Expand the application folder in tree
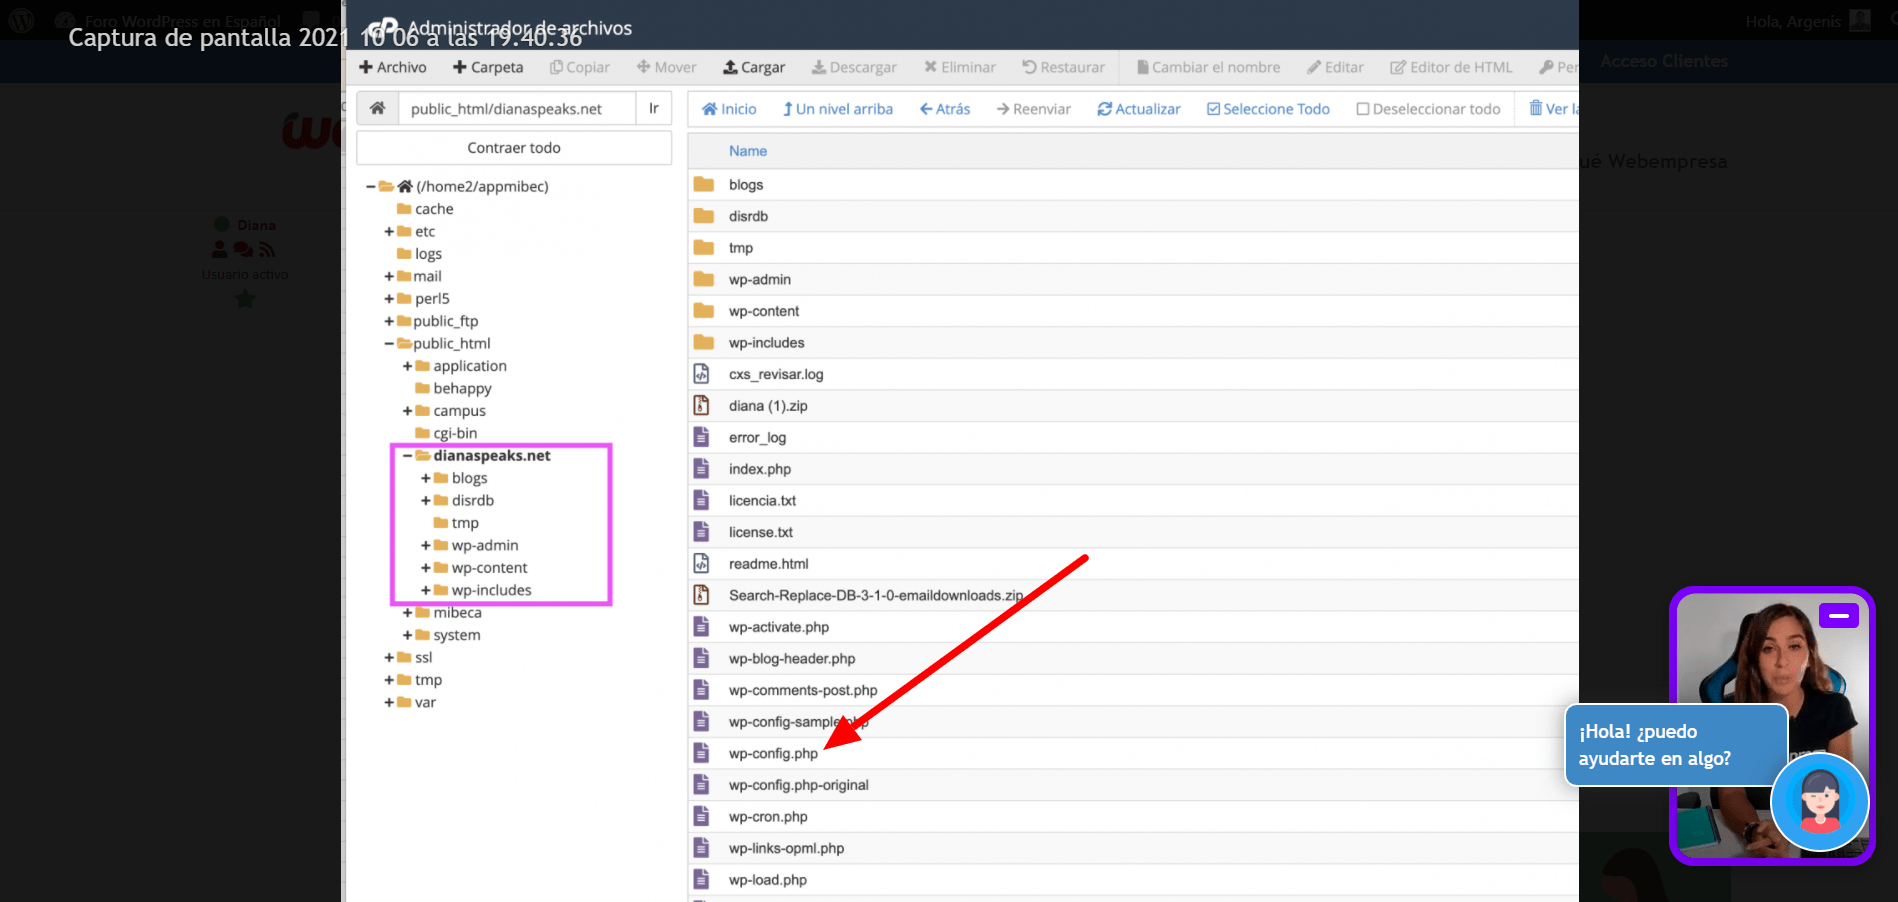Image resolution: width=1898 pixels, height=902 pixels. tap(407, 366)
